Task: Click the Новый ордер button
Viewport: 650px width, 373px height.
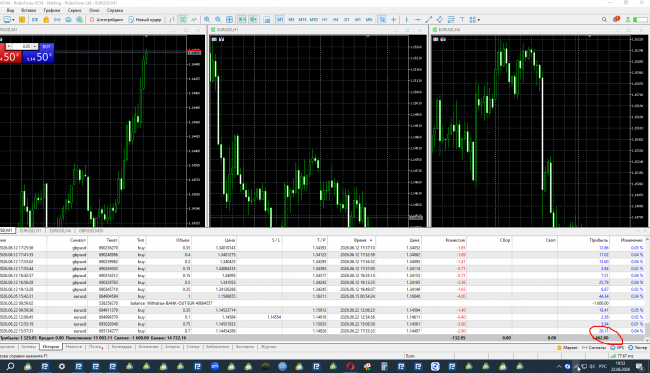Action: click(x=145, y=19)
